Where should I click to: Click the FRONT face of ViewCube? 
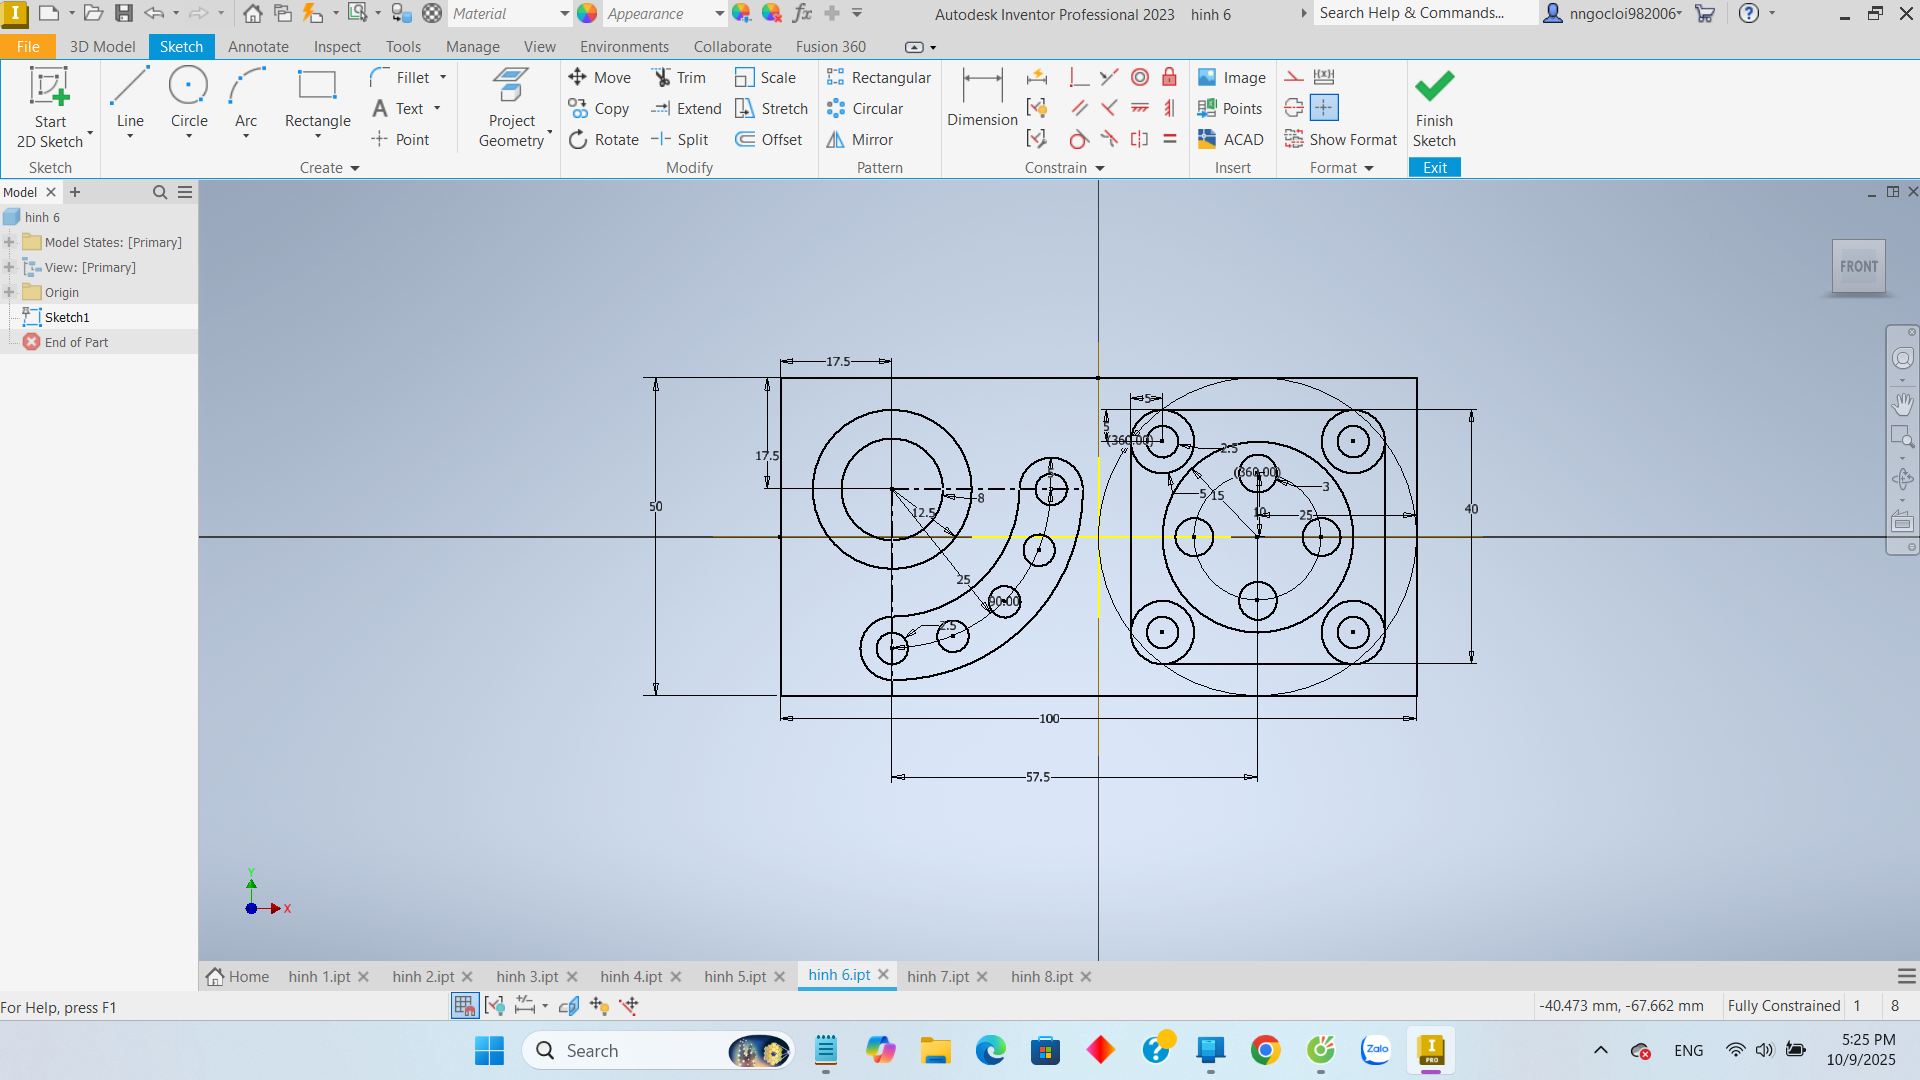coord(1858,266)
